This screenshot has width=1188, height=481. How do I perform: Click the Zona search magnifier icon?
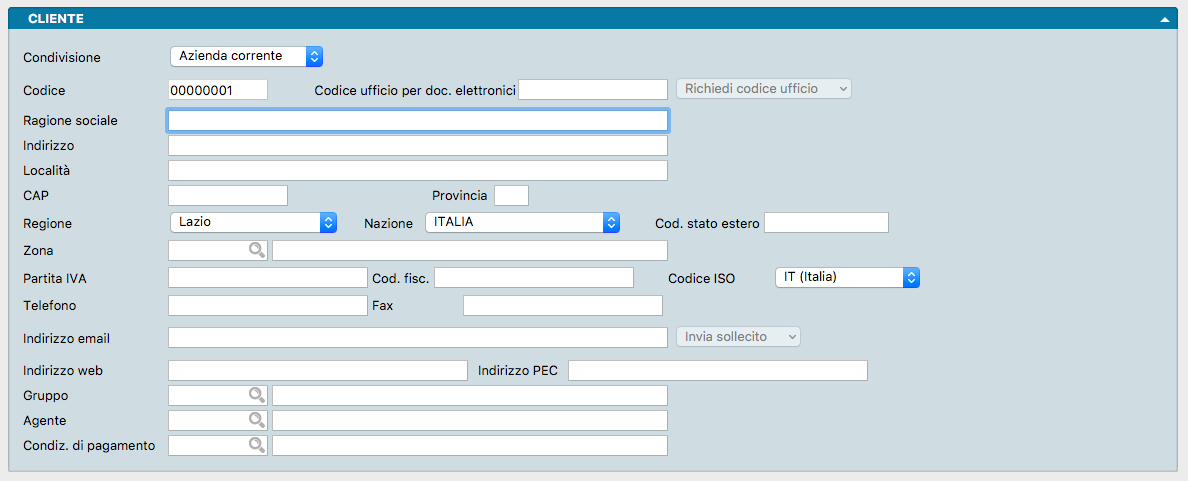257,251
